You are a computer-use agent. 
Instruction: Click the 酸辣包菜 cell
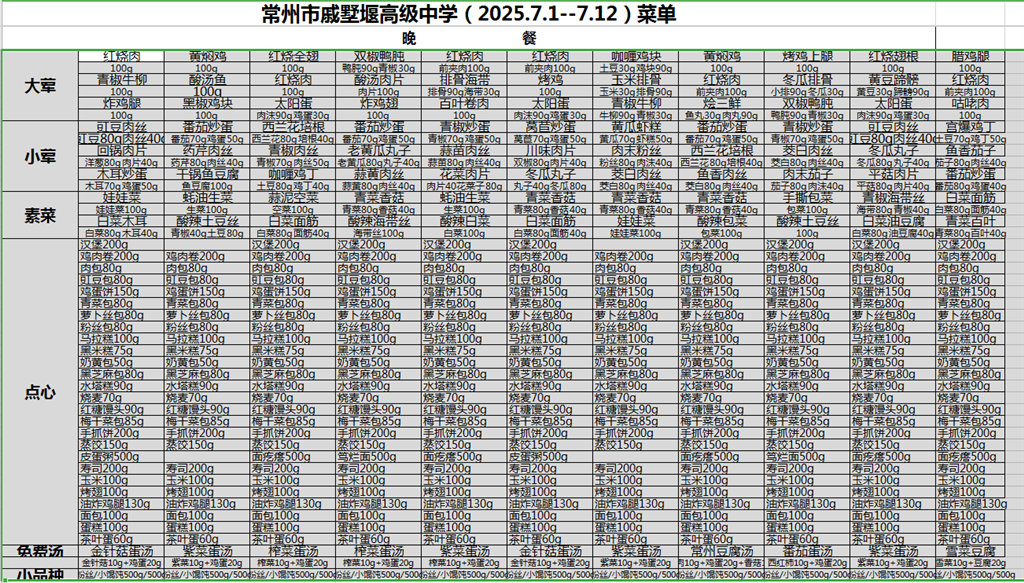721,221
